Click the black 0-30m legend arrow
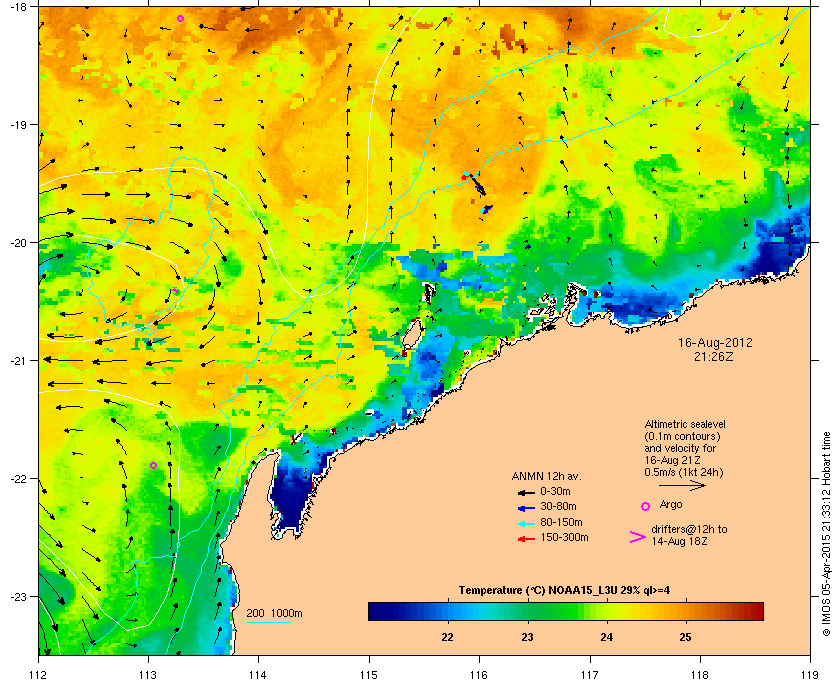This screenshot has height=680, width=840. [x=526, y=492]
